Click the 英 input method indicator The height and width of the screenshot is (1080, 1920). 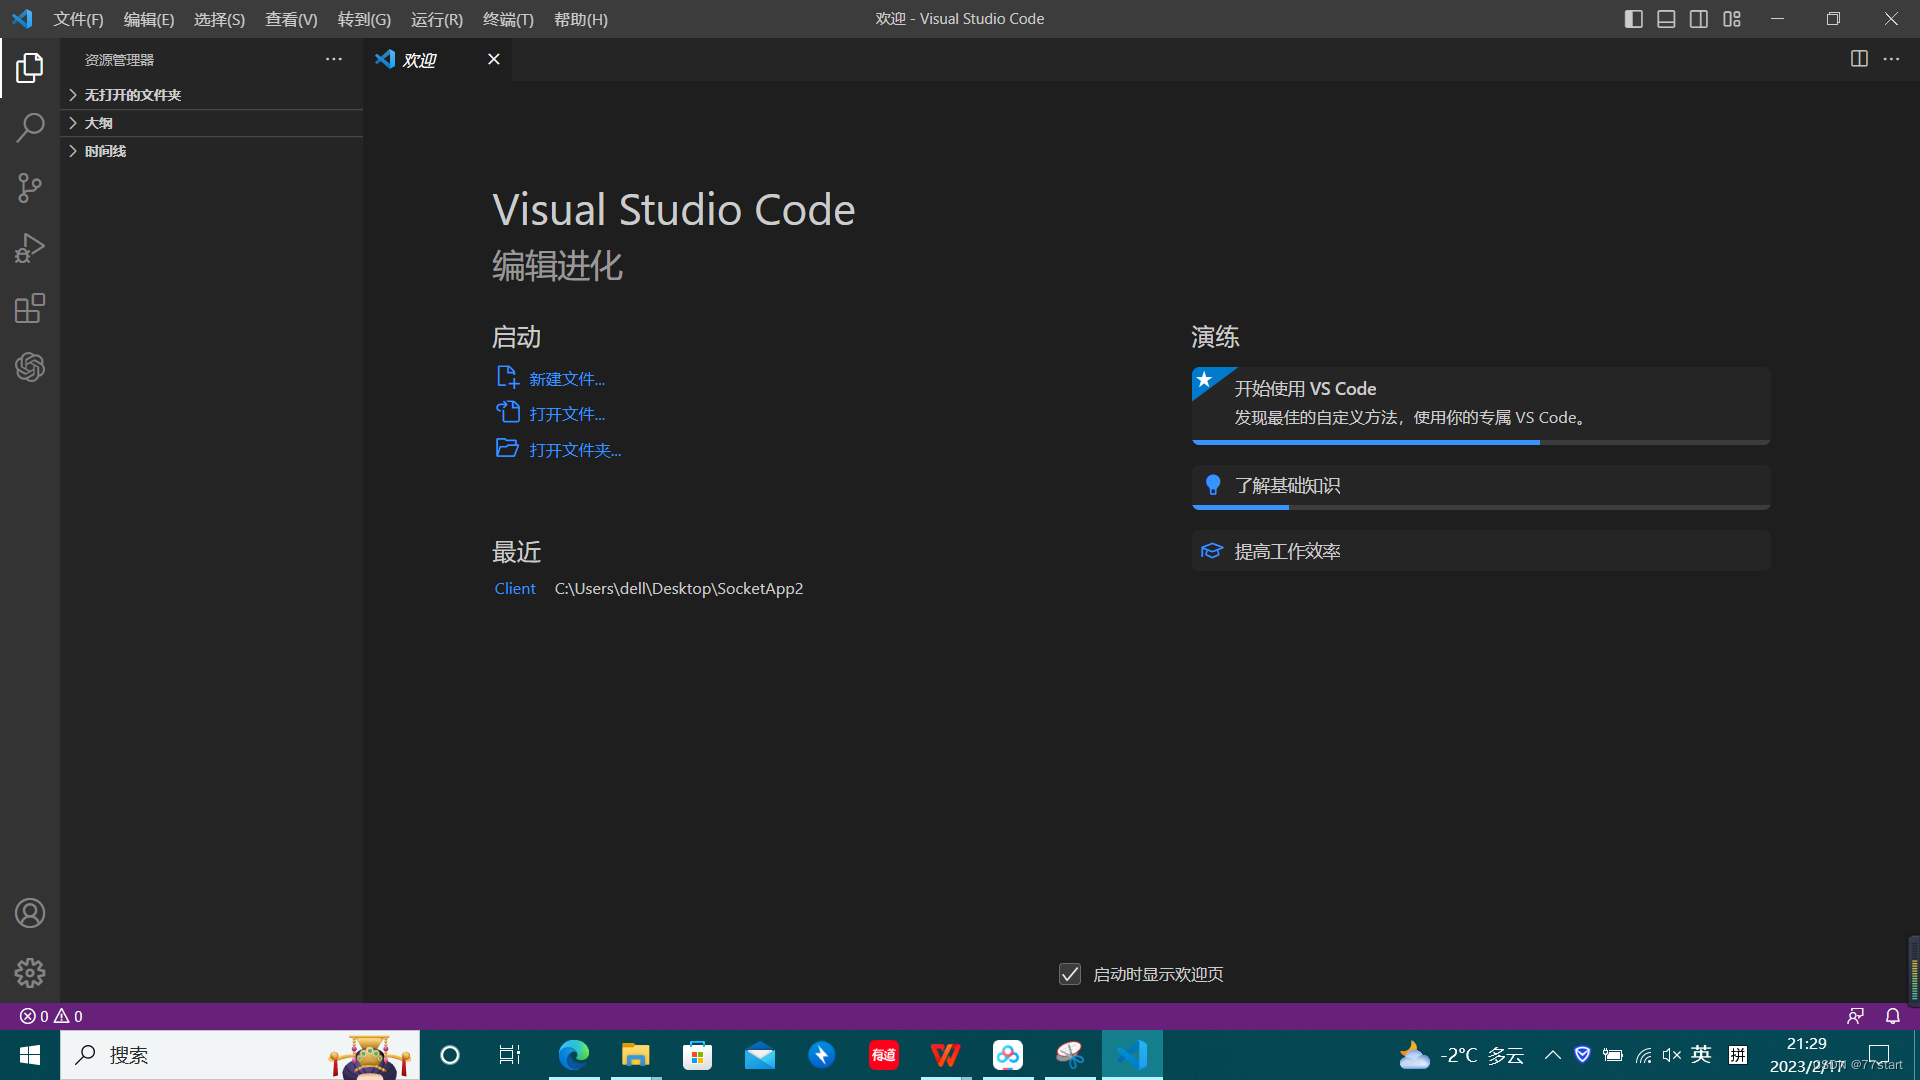pyautogui.click(x=1701, y=1055)
